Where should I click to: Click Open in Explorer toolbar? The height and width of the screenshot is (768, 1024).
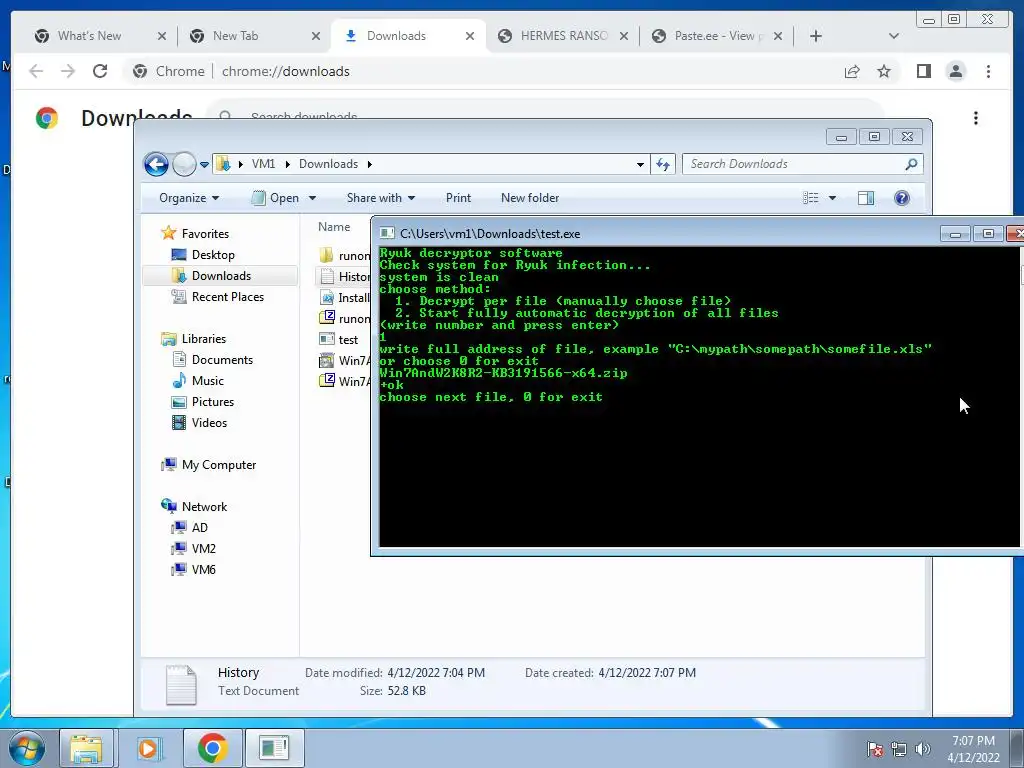pos(276,198)
